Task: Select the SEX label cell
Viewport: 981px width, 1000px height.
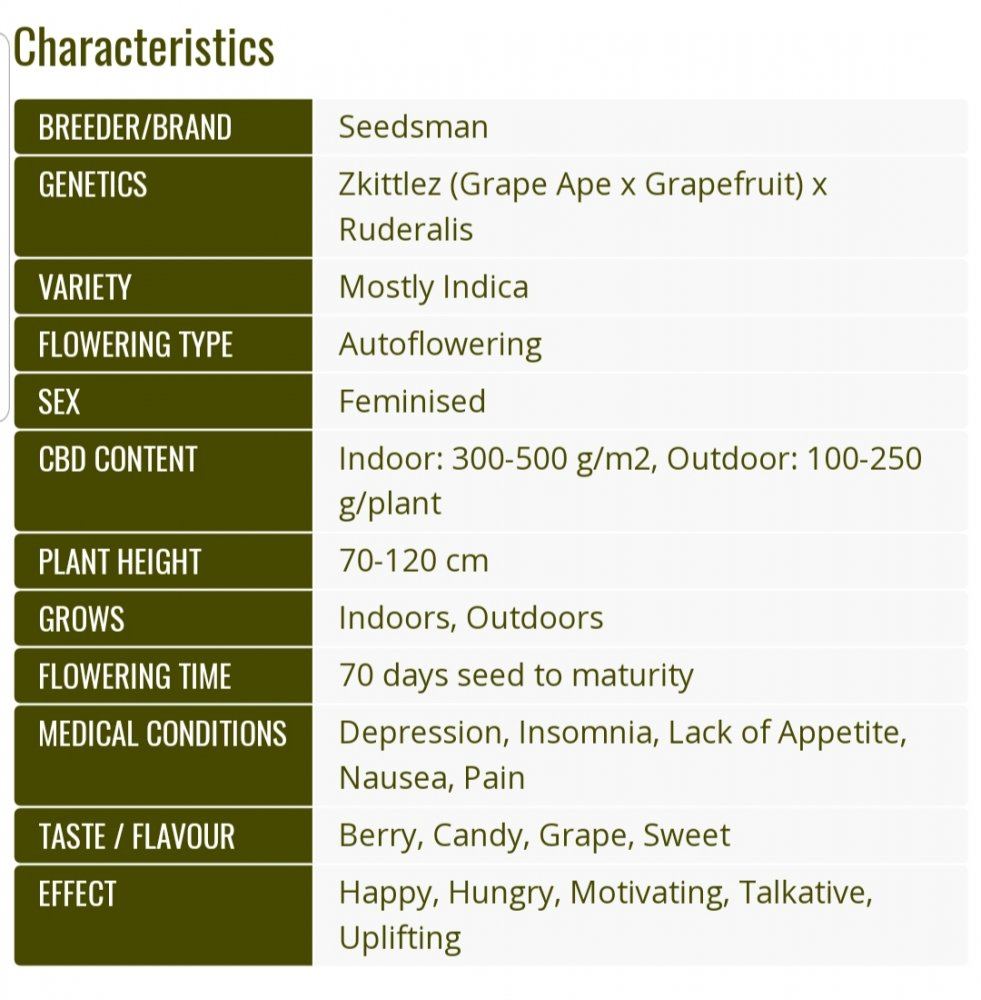Action: [163, 402]
